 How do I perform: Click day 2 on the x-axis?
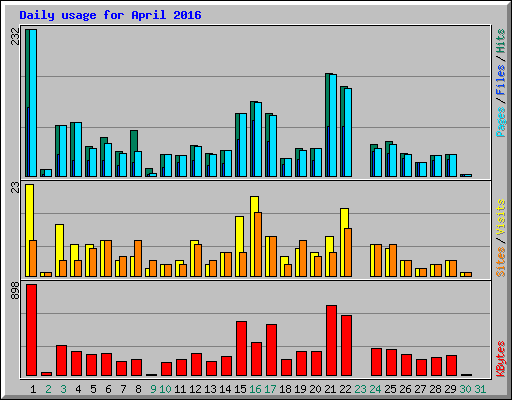click(x=48, y=389)
